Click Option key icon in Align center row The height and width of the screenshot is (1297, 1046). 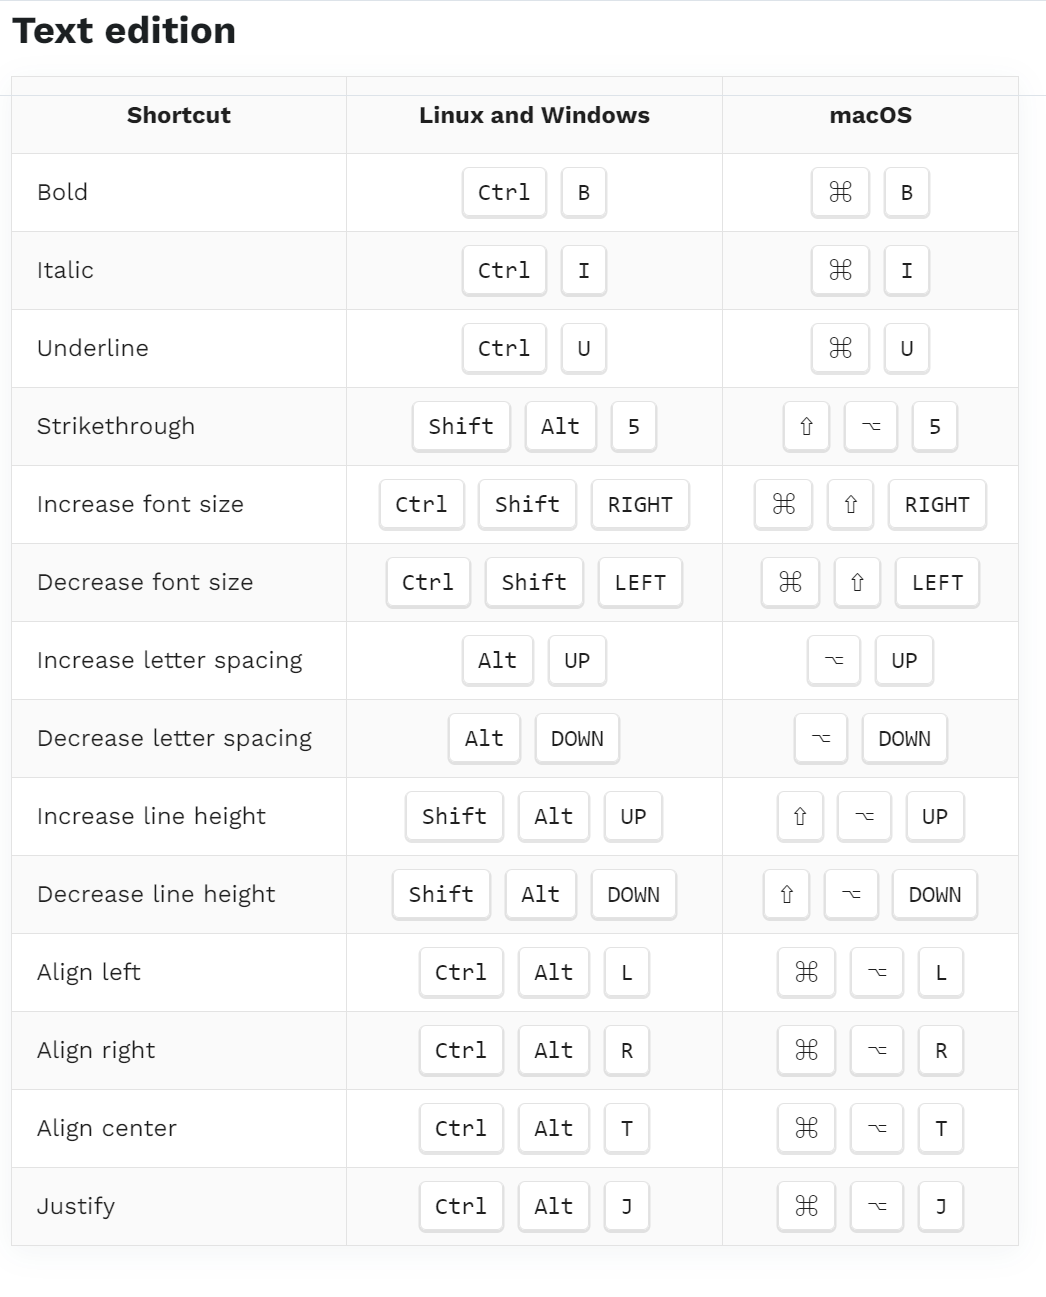coord(877,1128)
